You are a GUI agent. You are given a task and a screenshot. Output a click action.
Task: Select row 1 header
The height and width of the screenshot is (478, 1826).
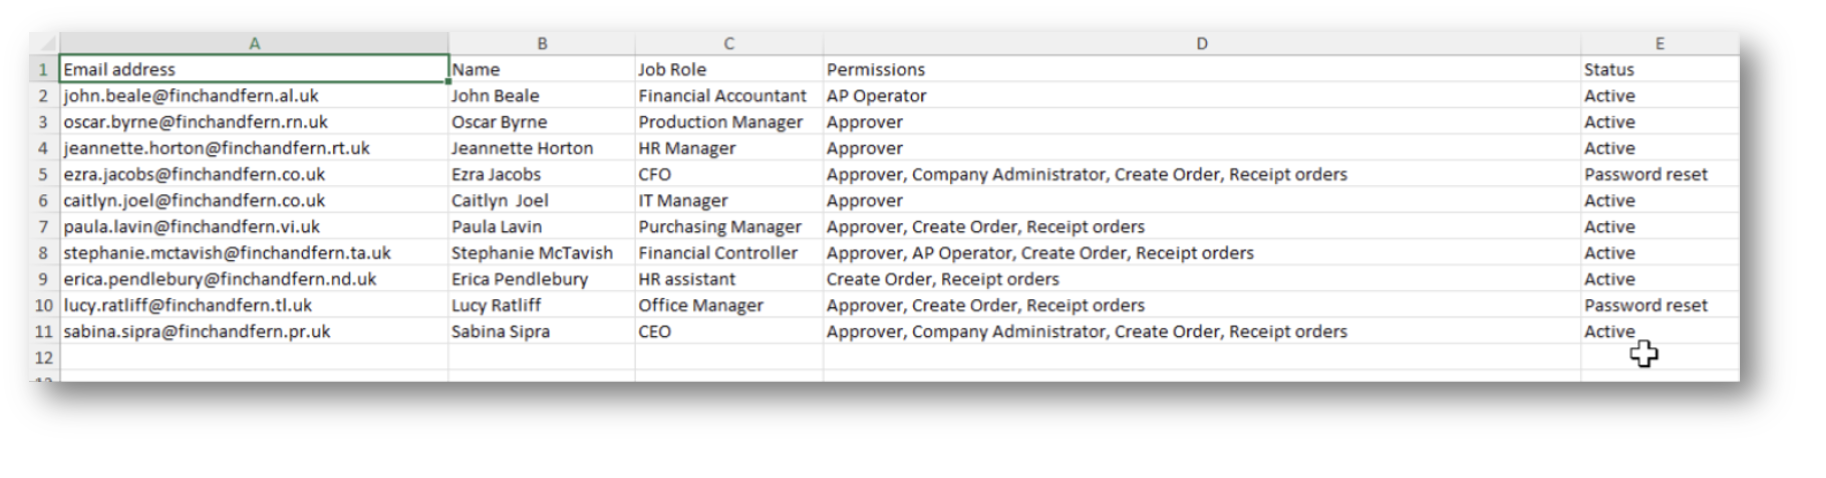point(44,69)
